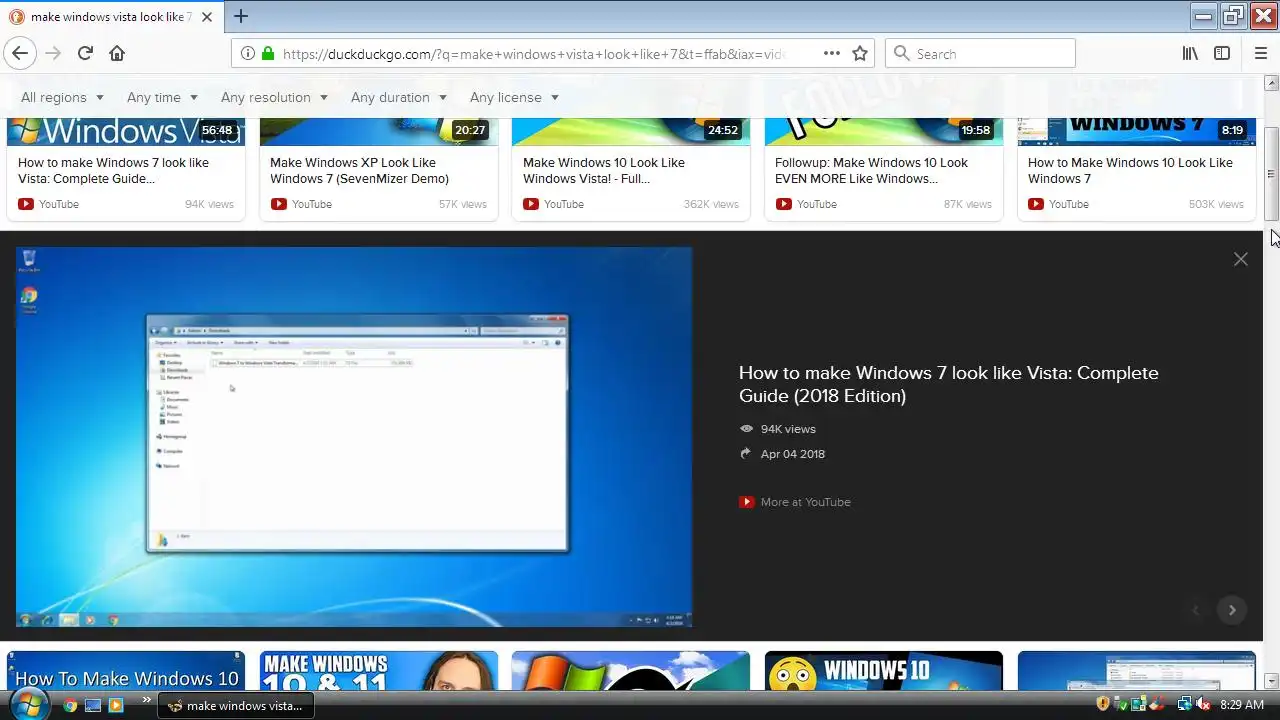Click the '362K views' label
The image size is (1280, 720).
[711, 204]
